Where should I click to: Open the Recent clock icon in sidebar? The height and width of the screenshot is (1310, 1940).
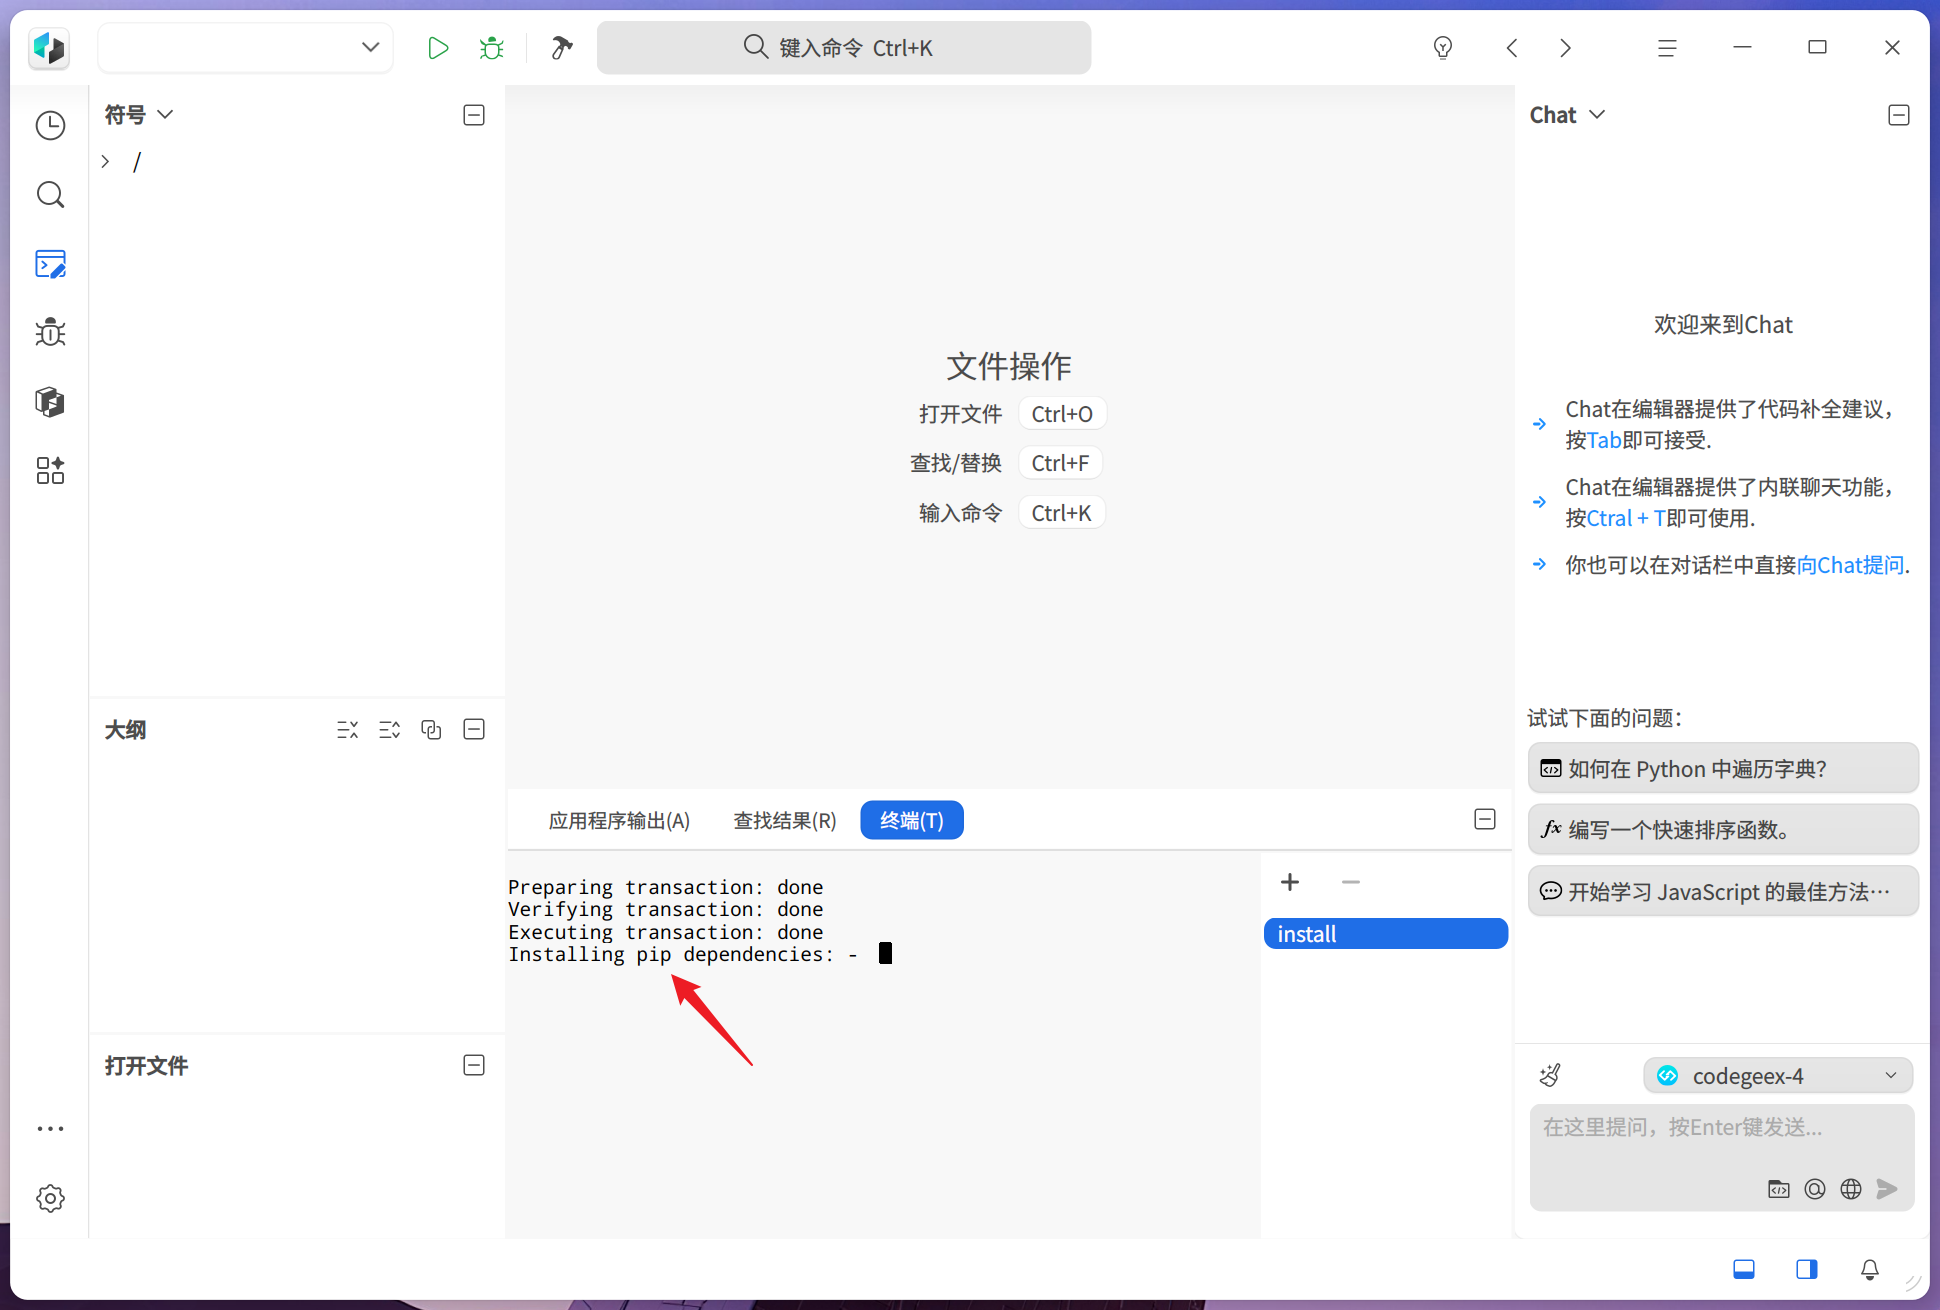(50, 126)
